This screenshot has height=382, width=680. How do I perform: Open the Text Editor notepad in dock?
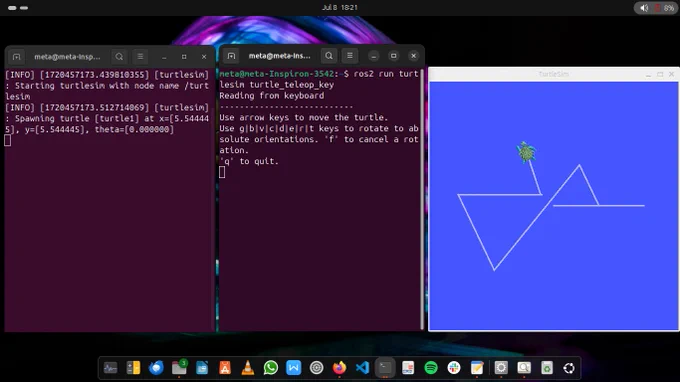click(x=477, y=368)
